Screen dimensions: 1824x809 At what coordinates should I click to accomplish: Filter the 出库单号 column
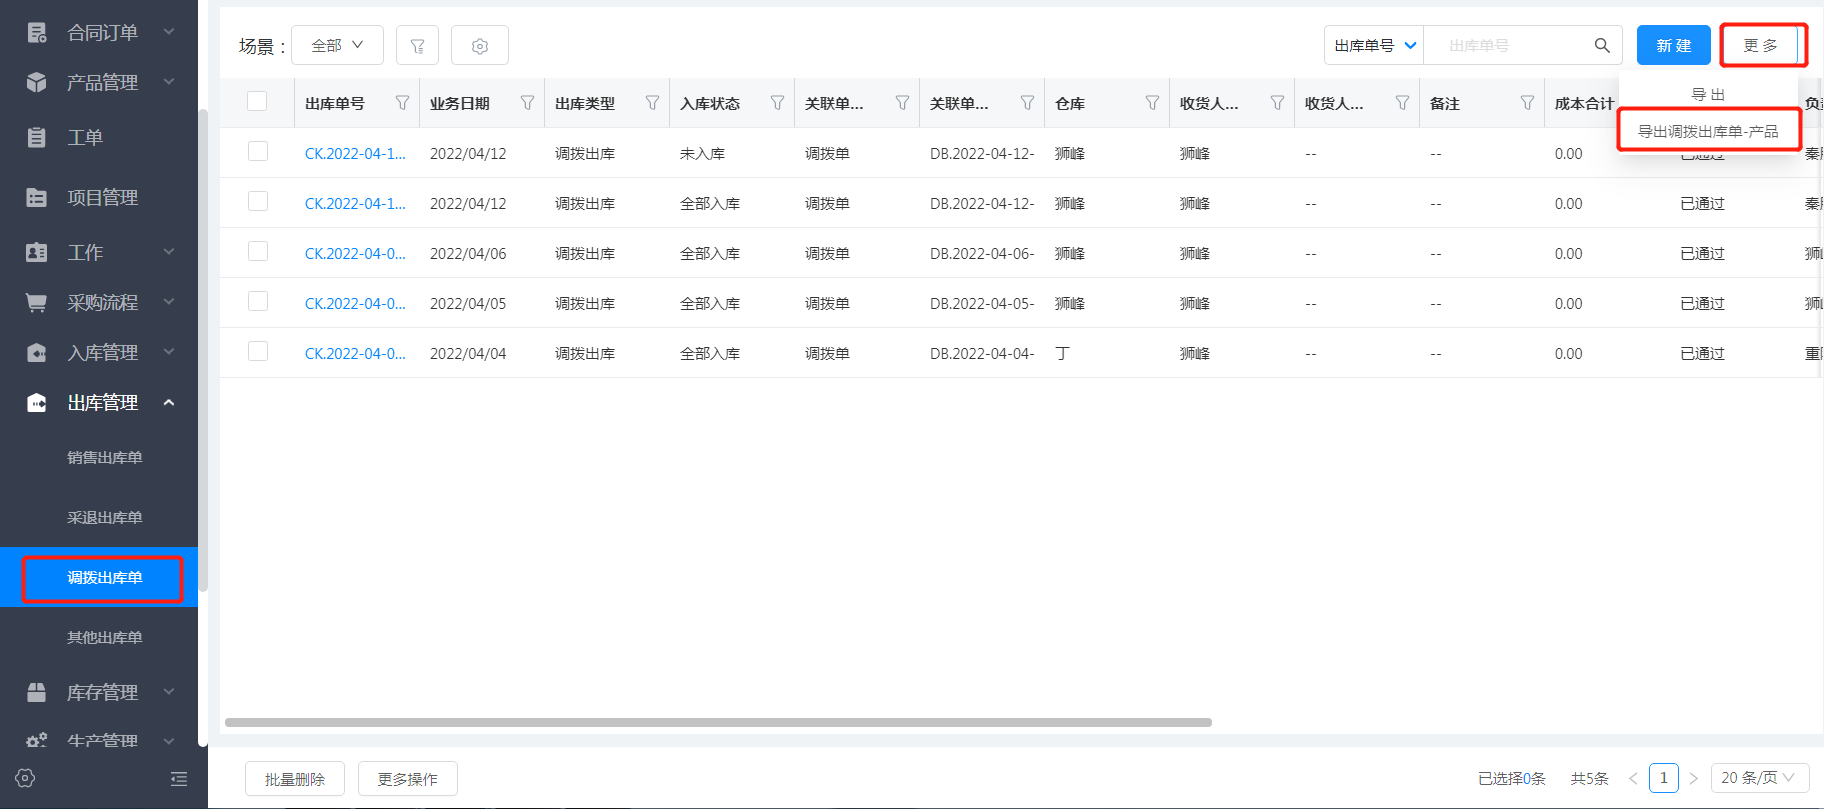pyautogui.click(x=402, y=103)
